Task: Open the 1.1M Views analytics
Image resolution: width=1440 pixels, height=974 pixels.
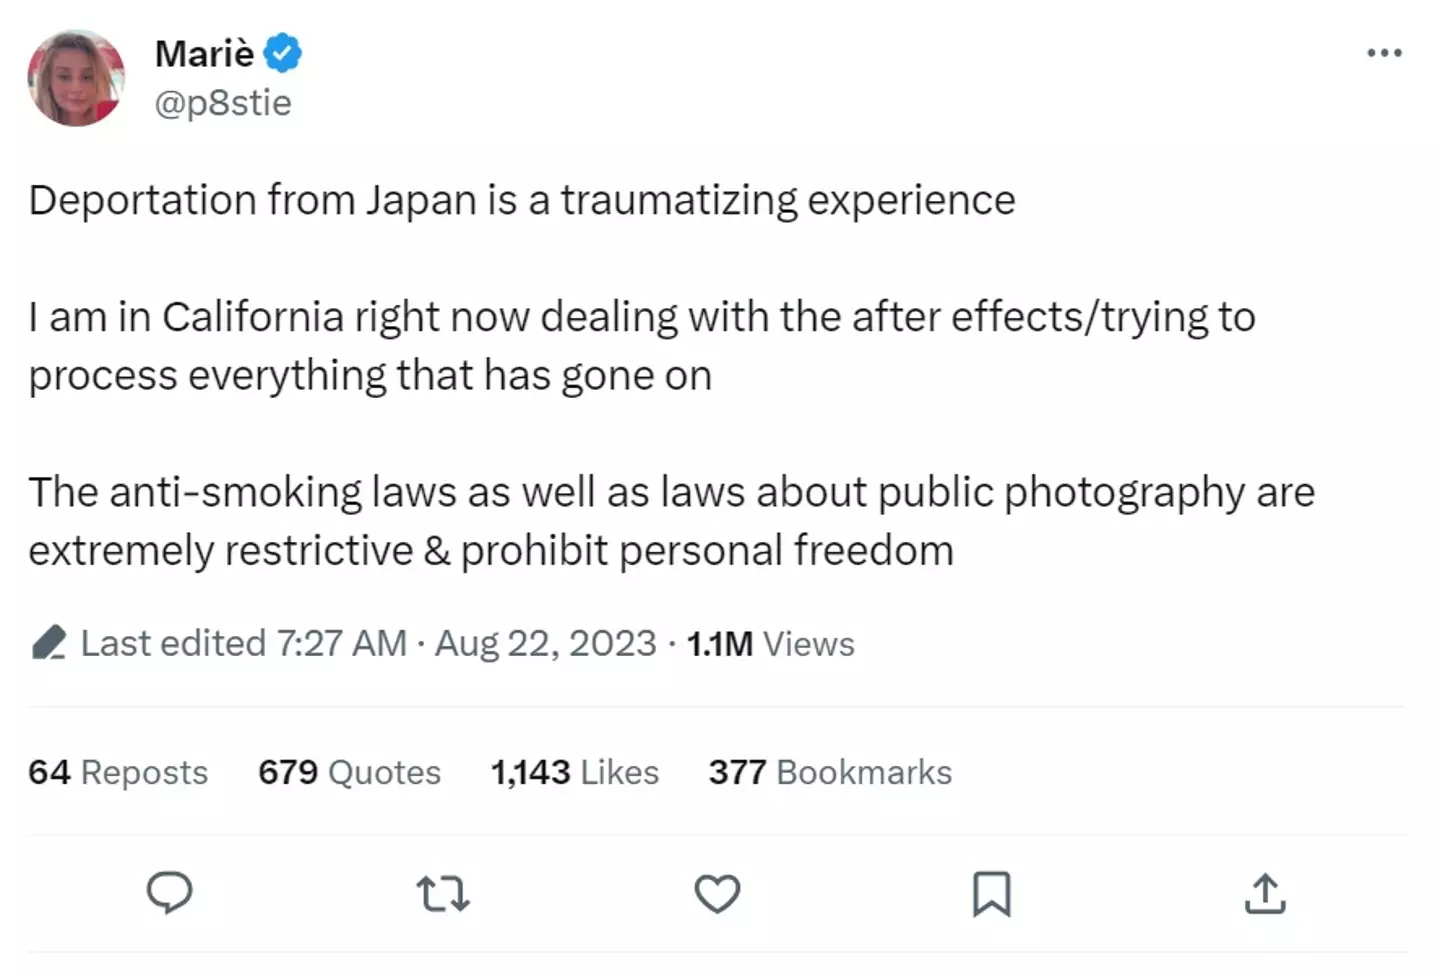Action: pos(770,644)
